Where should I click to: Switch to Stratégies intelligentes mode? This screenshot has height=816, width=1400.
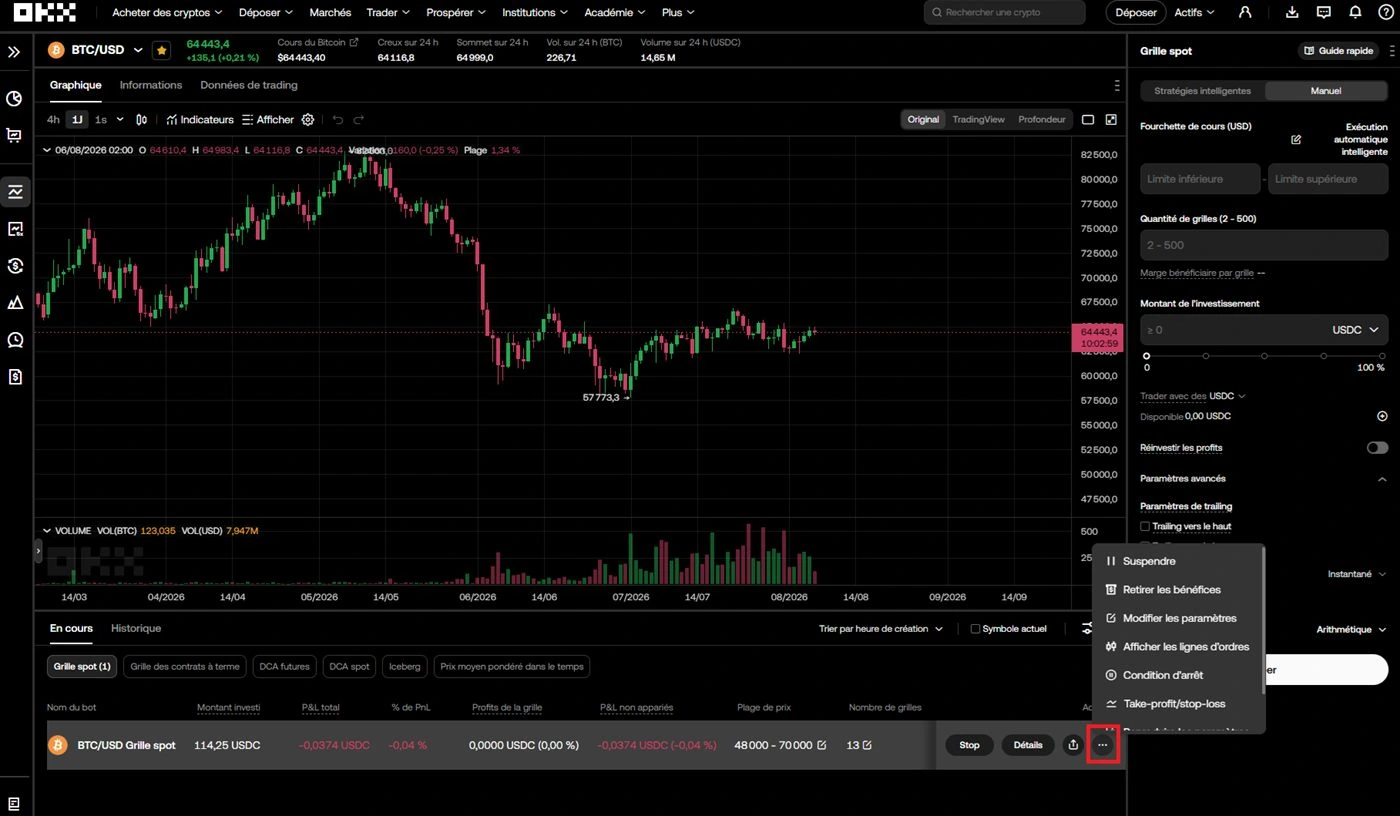click(x=1202, y=91)
